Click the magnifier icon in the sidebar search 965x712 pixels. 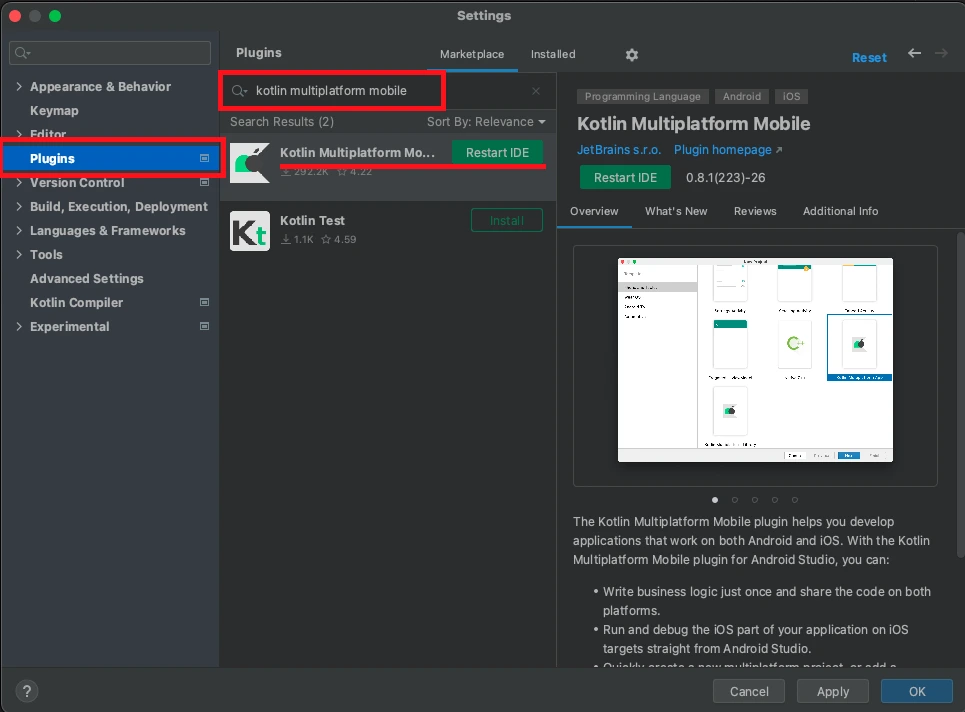(x=22, y=52)
